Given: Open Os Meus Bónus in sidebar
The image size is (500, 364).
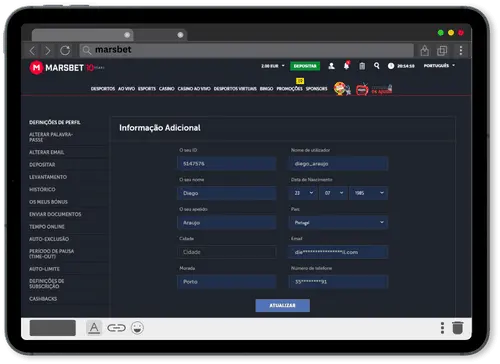Looking at the screenshot, I should pos(48,202).
